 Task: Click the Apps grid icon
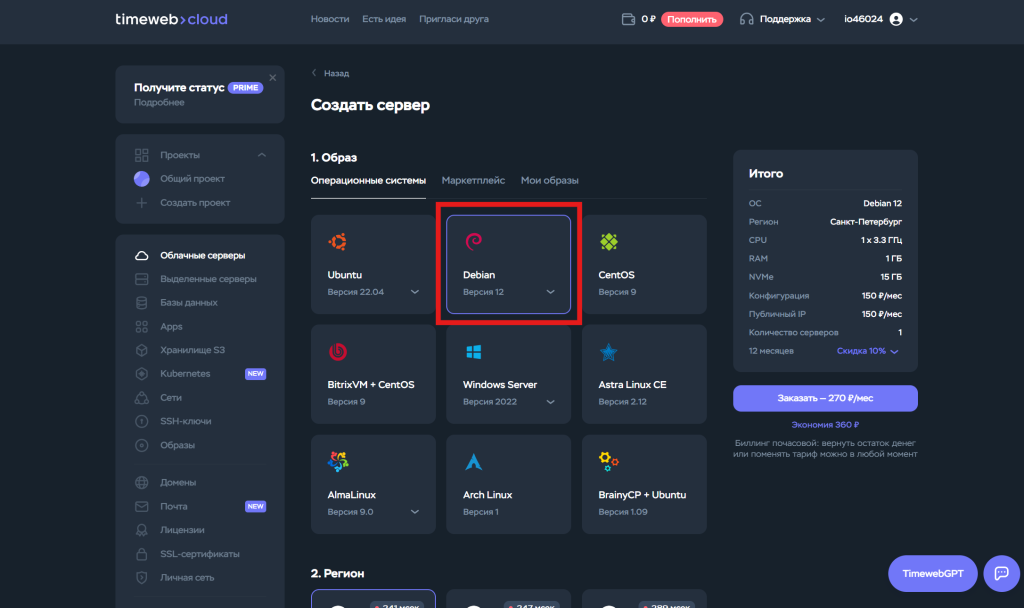142,327
